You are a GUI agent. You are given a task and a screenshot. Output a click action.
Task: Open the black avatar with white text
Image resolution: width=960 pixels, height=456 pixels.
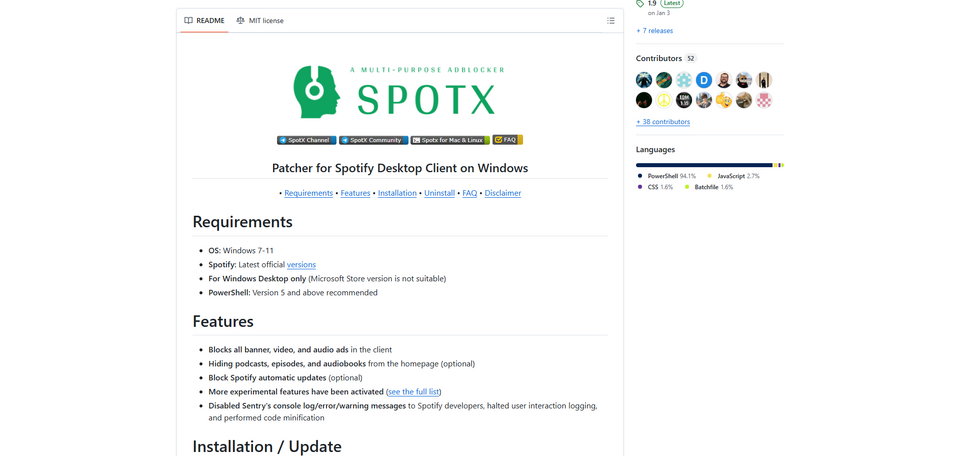684,100
